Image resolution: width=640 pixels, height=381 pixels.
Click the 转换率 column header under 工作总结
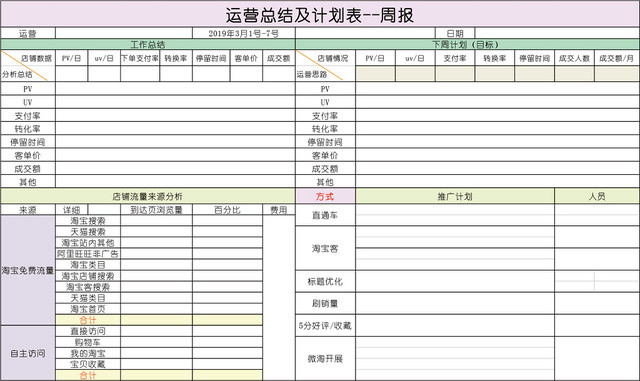tap(176, 58)
